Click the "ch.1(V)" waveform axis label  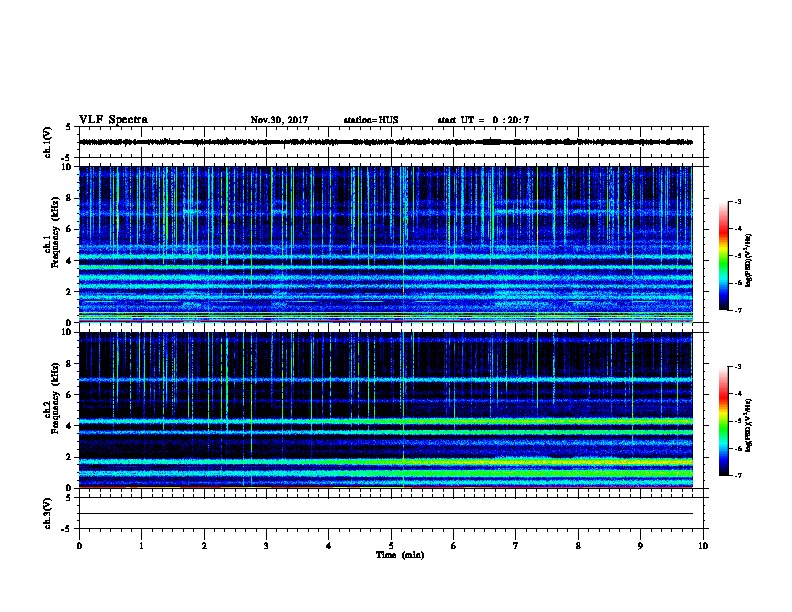pyautogui.click(x=48, y=142)
